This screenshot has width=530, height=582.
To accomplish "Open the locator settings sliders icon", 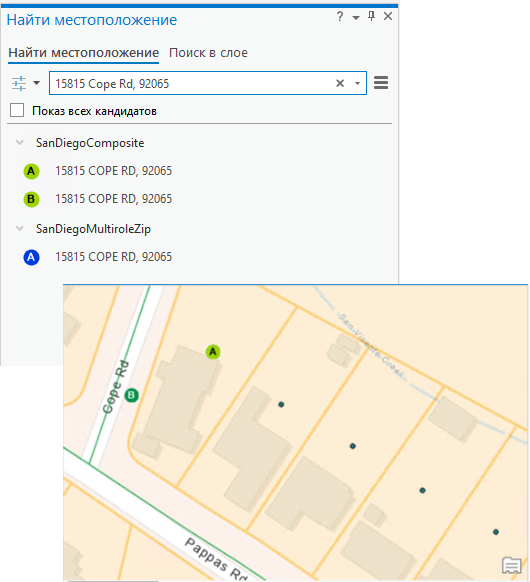I will click(19, 83).
